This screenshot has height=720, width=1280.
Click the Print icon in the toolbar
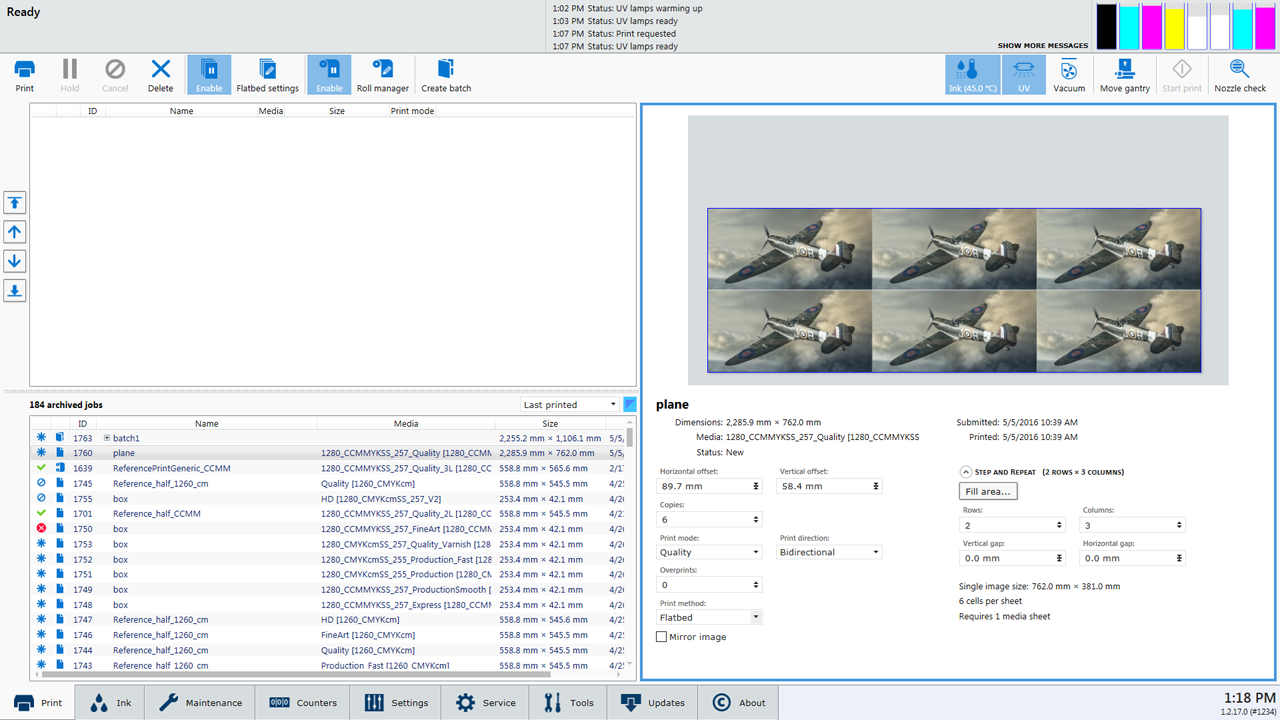(x=24, y=75)
